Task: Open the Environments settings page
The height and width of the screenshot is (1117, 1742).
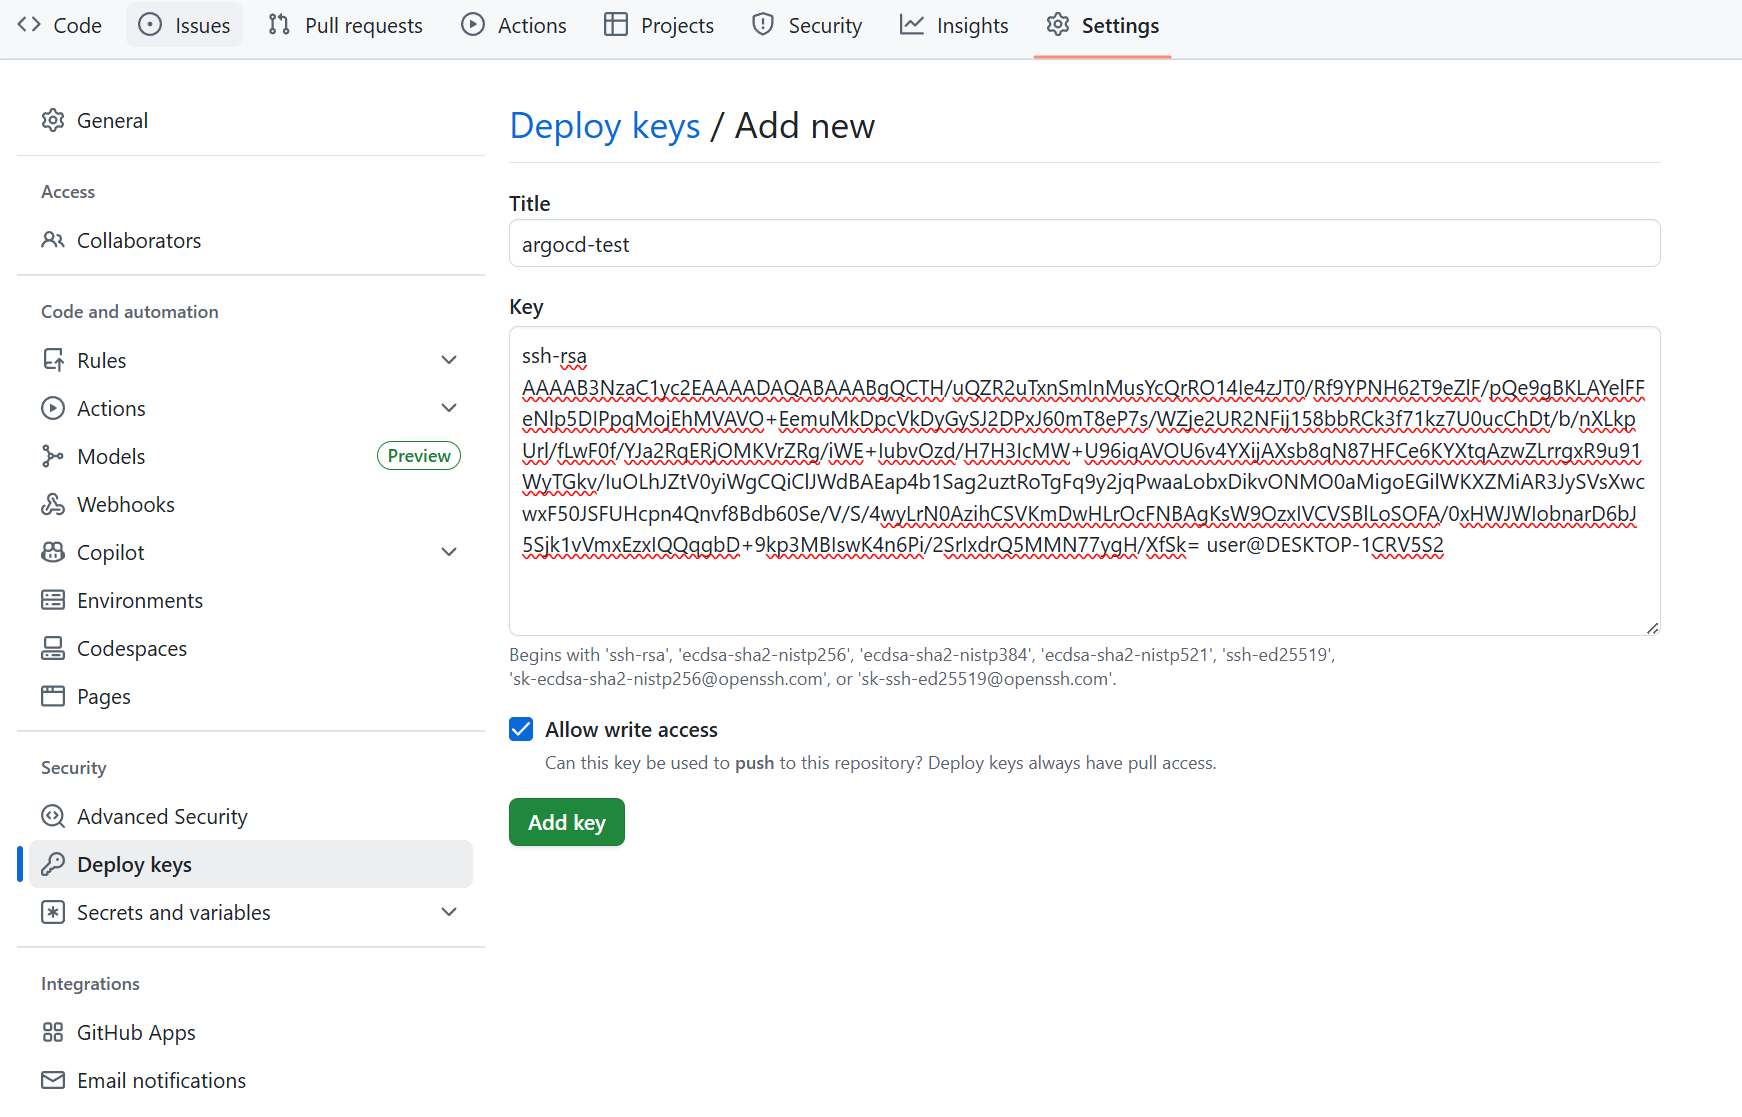Action: 251,601
